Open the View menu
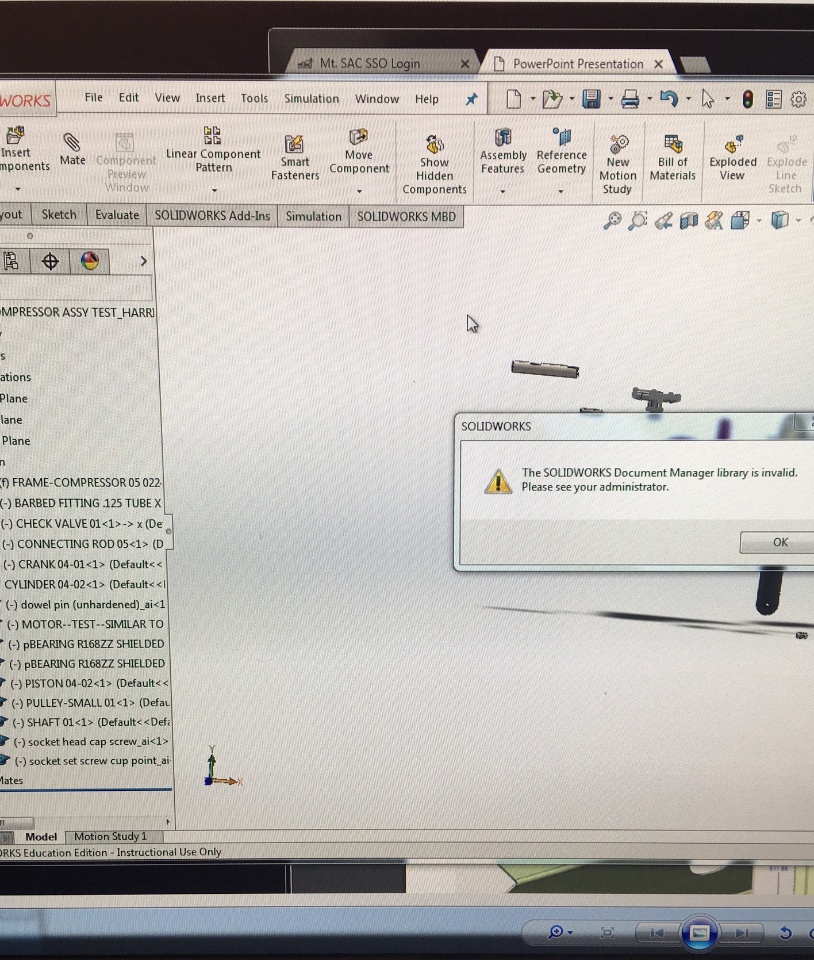Image resolution: width=814 pixels, height=960 pixels. pyautogui.click(x=167, y=98)
